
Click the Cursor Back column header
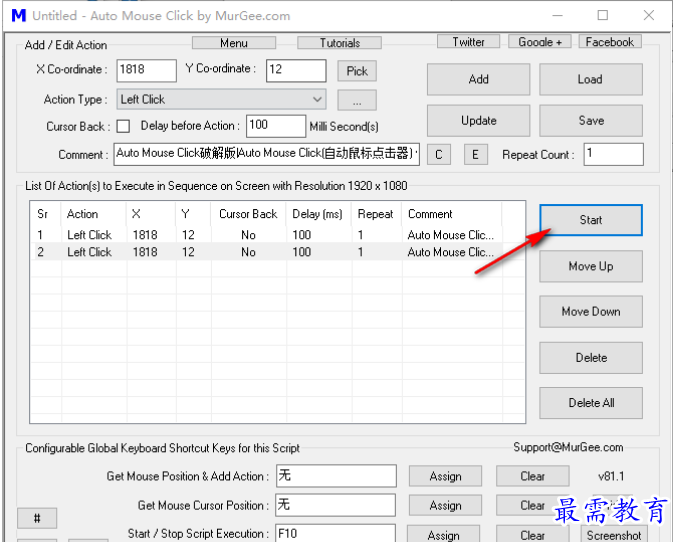[248, 214]
